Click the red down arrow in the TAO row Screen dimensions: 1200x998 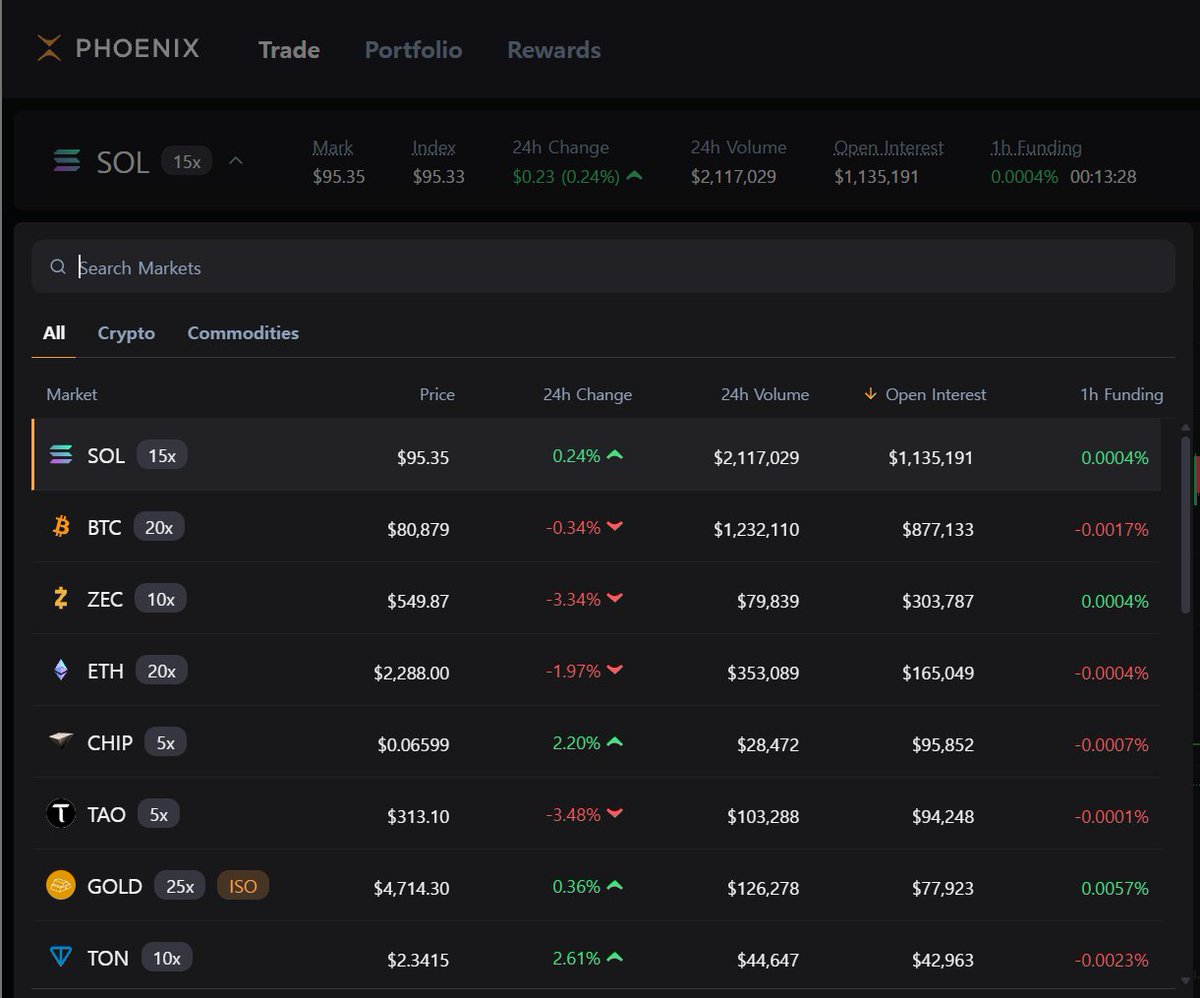click(x=615, y=814)
